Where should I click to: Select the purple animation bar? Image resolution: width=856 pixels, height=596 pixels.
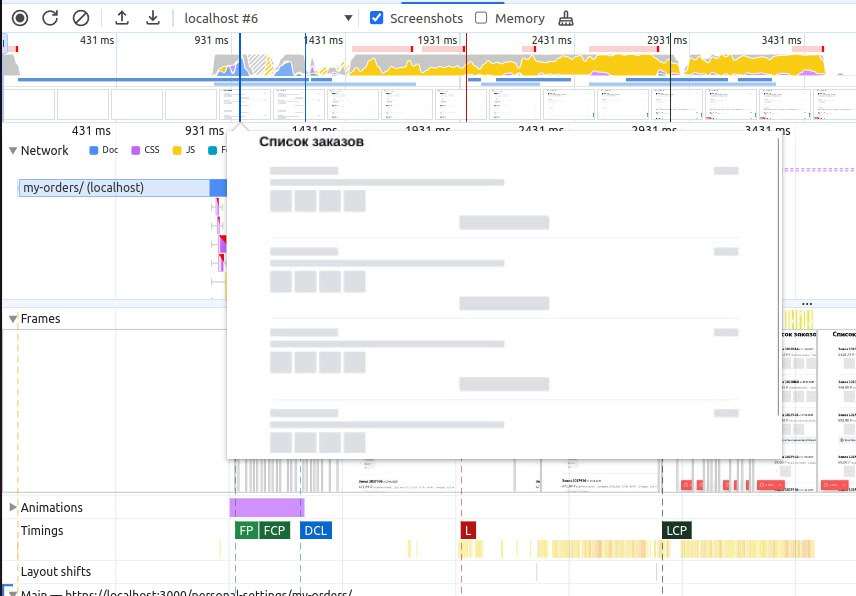[267, 508]
